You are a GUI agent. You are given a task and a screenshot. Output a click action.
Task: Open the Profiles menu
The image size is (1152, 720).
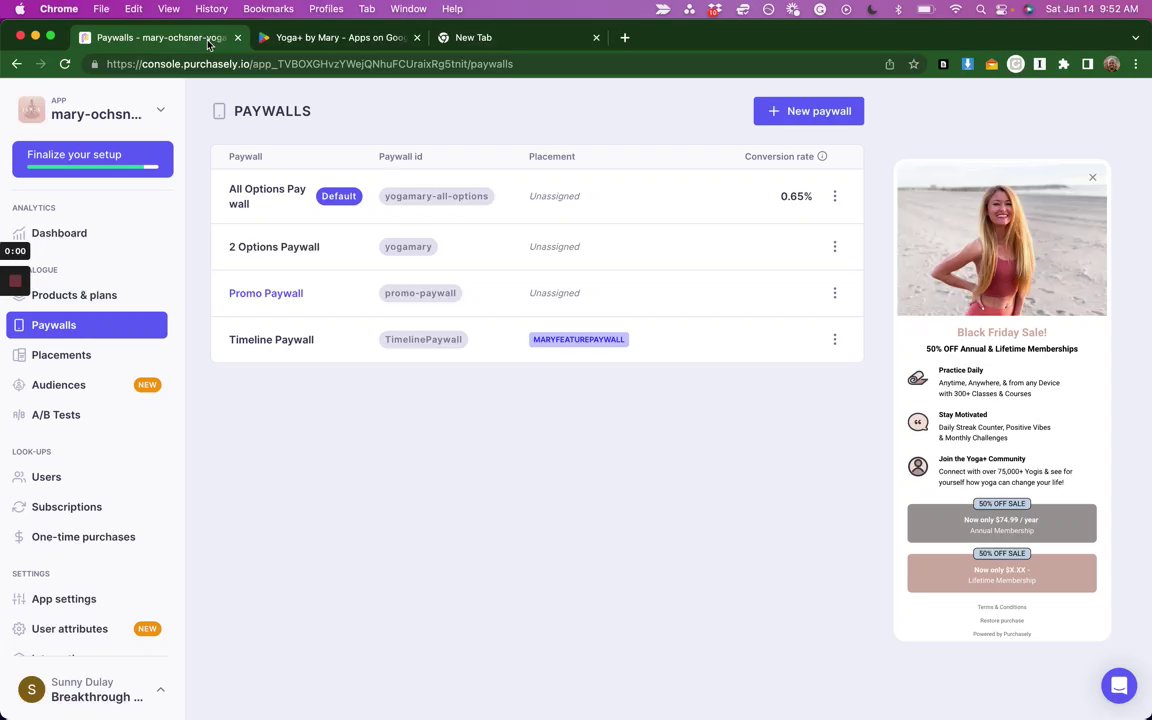coord(325,9)
